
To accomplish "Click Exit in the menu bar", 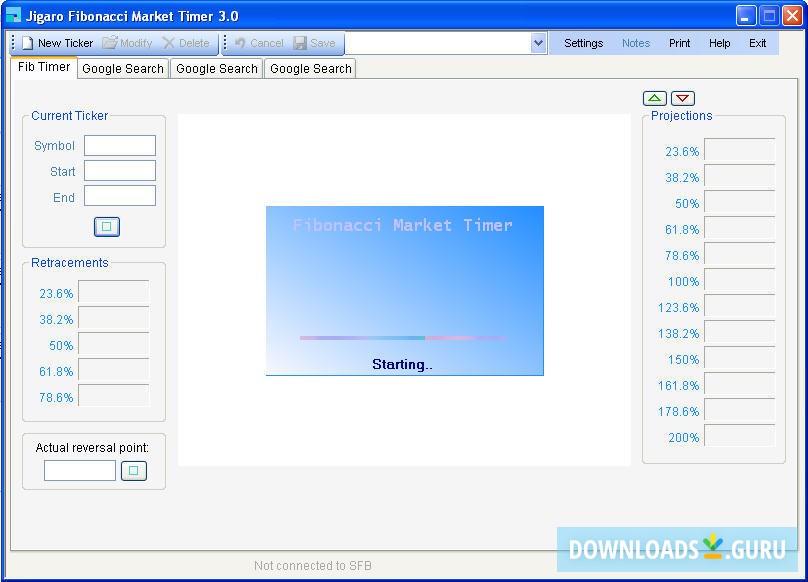I will point(757,43).
